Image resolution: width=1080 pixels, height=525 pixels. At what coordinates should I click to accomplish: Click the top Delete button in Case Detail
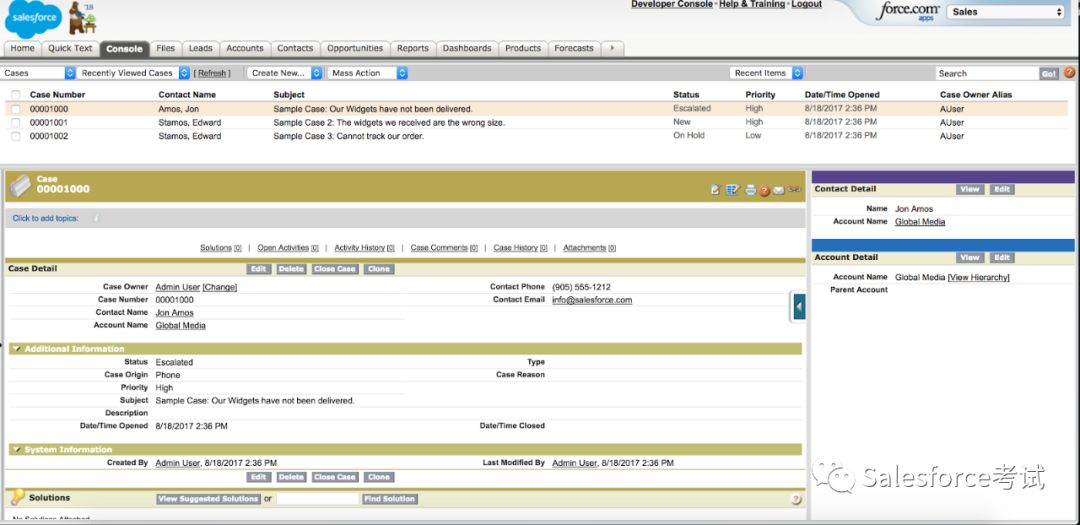pos(291,269)
